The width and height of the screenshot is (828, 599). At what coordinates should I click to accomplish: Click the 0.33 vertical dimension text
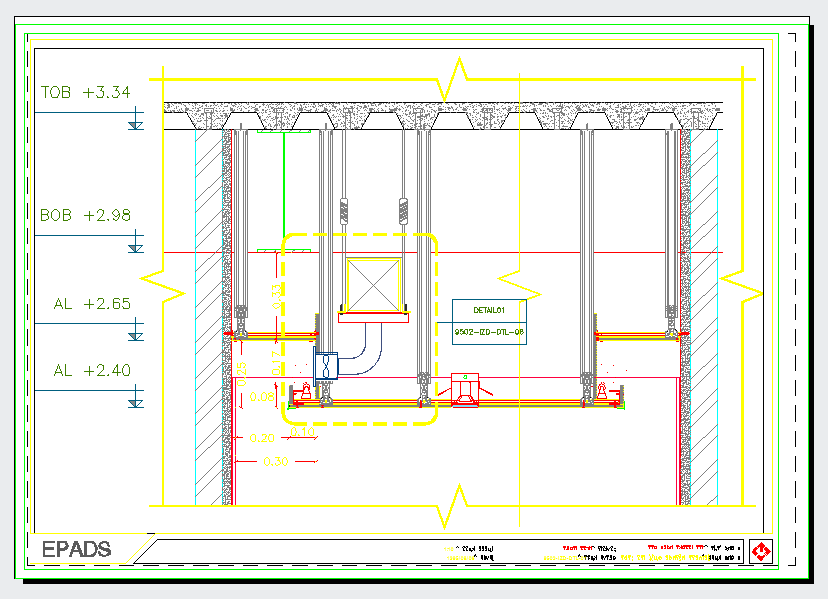point(277,295)
